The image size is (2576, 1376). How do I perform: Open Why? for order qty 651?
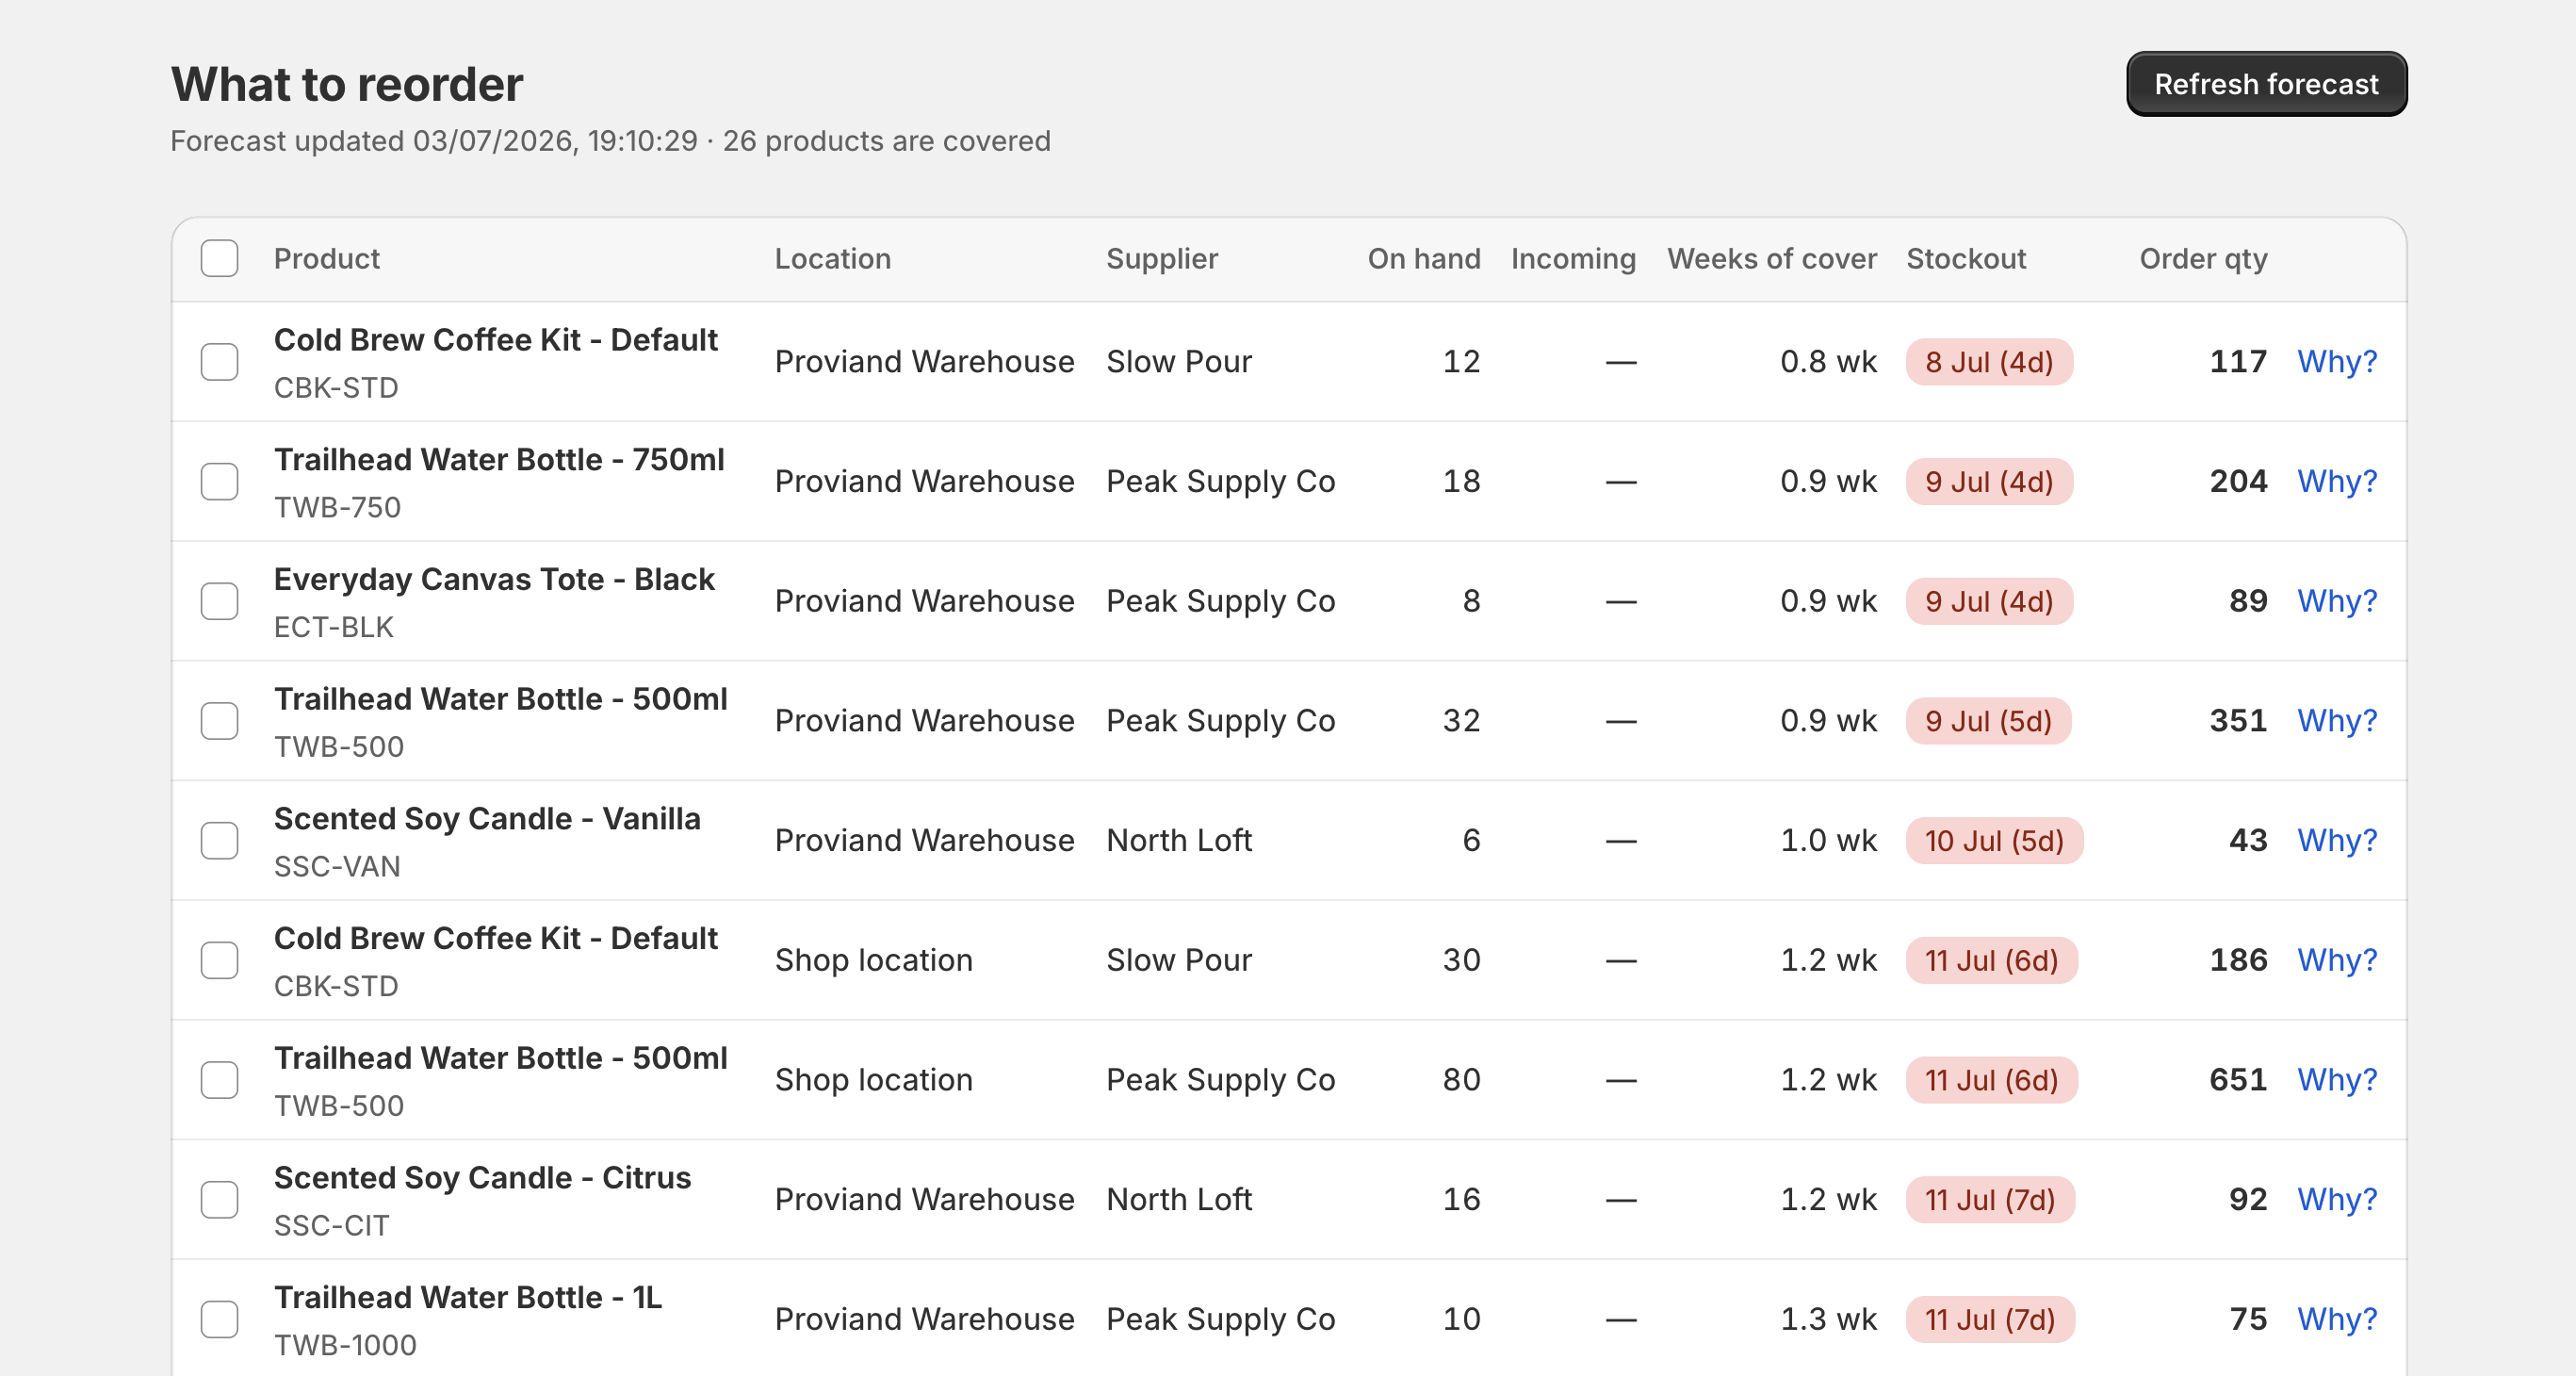click(2336, 1080)
